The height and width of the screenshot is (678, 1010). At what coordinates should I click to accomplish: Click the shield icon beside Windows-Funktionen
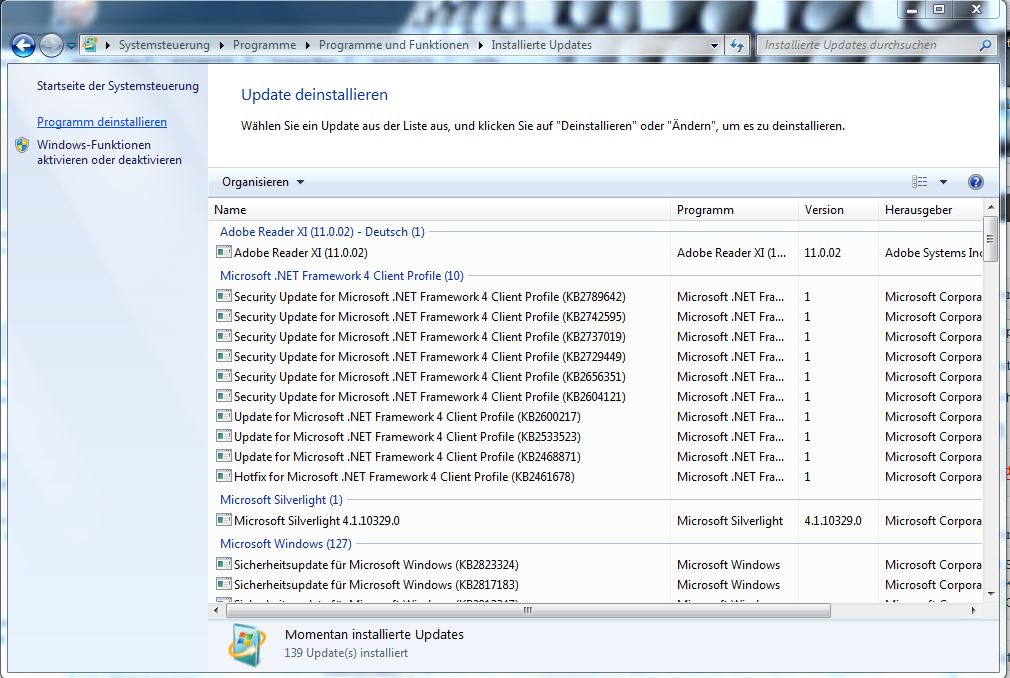pos(22,145)
